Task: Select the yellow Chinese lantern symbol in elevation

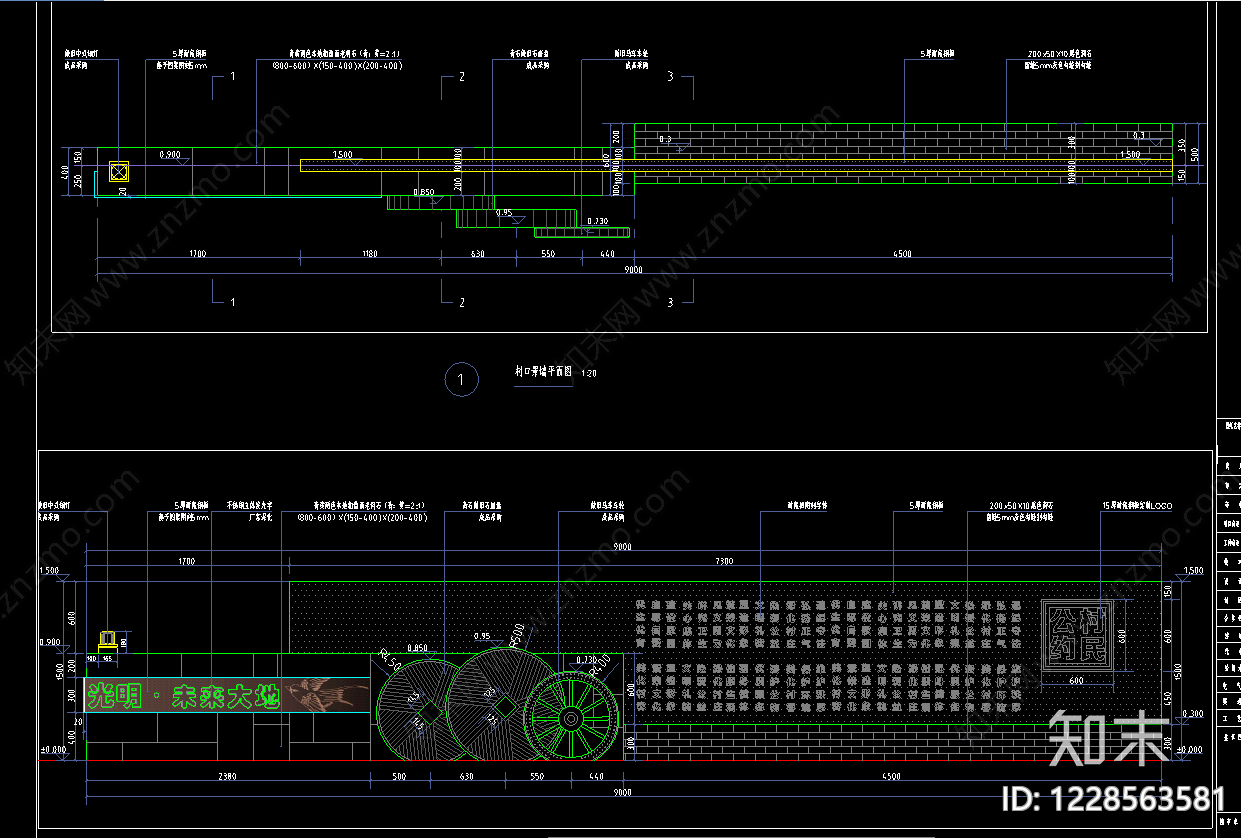Action: 108,639
